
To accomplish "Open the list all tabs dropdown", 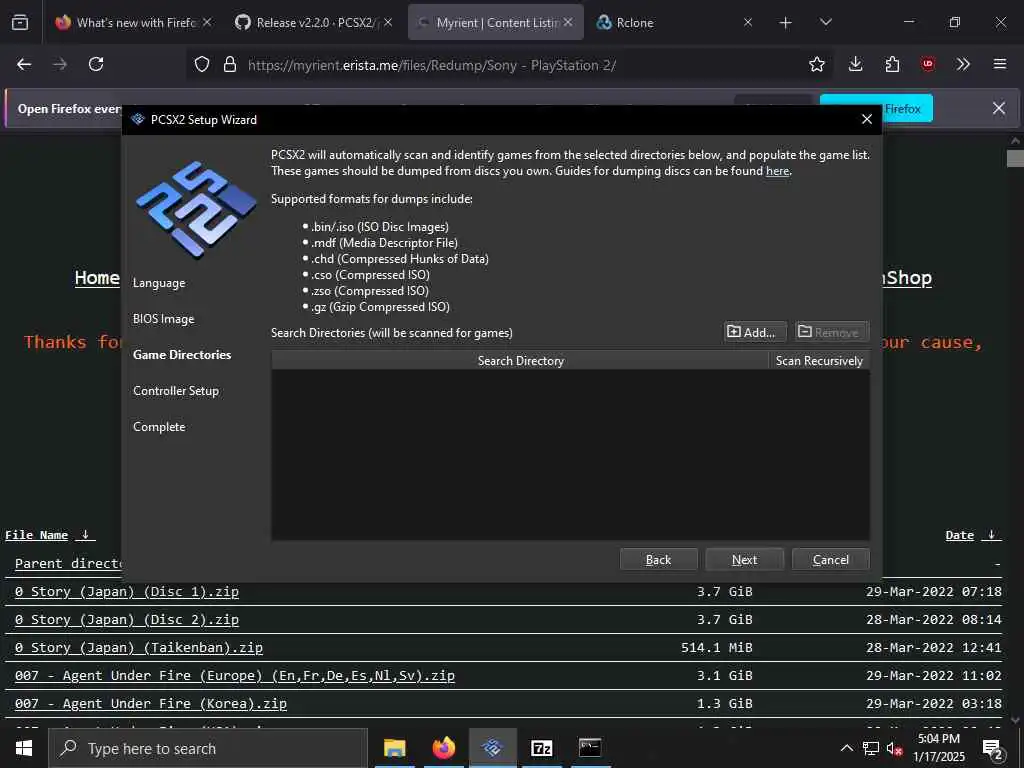I will coord(825,22).
